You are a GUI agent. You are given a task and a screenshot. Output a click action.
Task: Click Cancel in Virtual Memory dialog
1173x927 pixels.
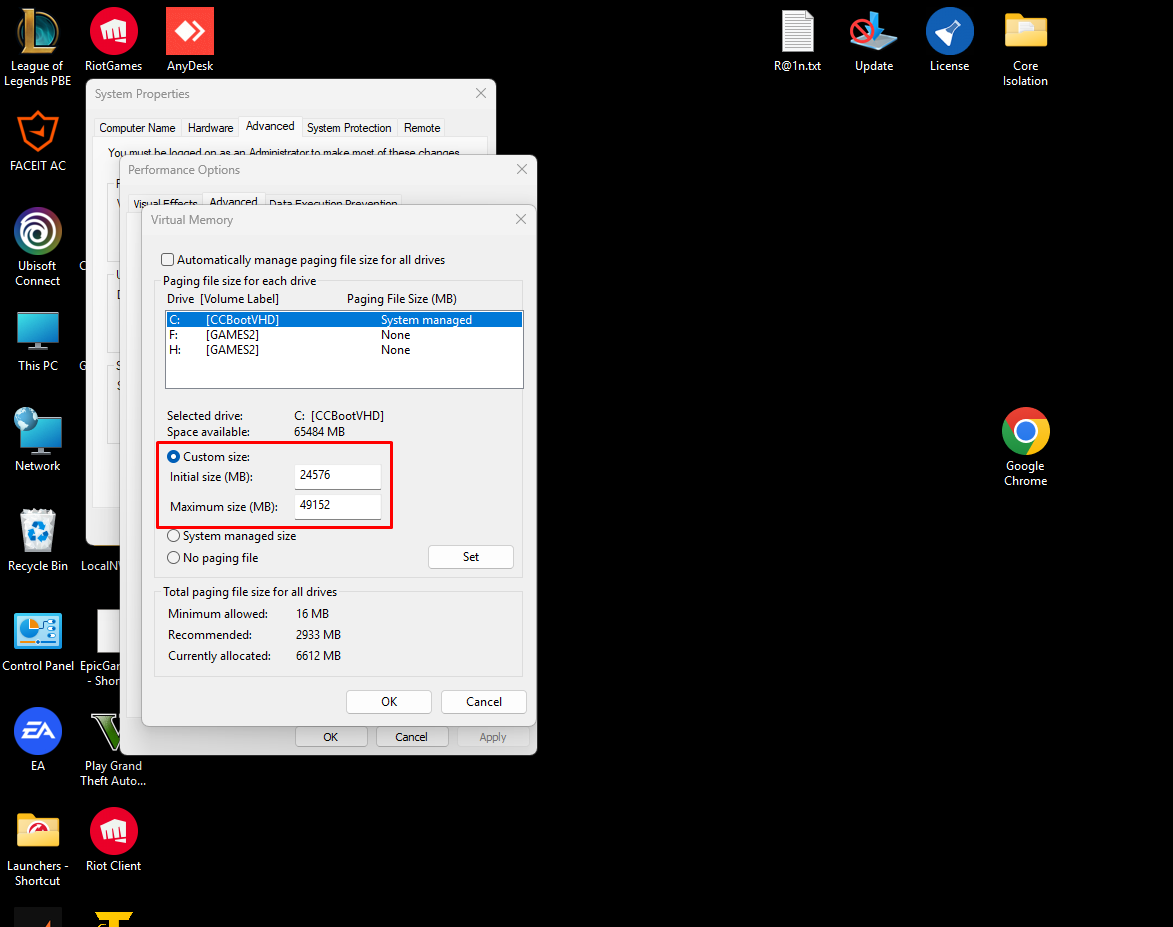(484, 702)
